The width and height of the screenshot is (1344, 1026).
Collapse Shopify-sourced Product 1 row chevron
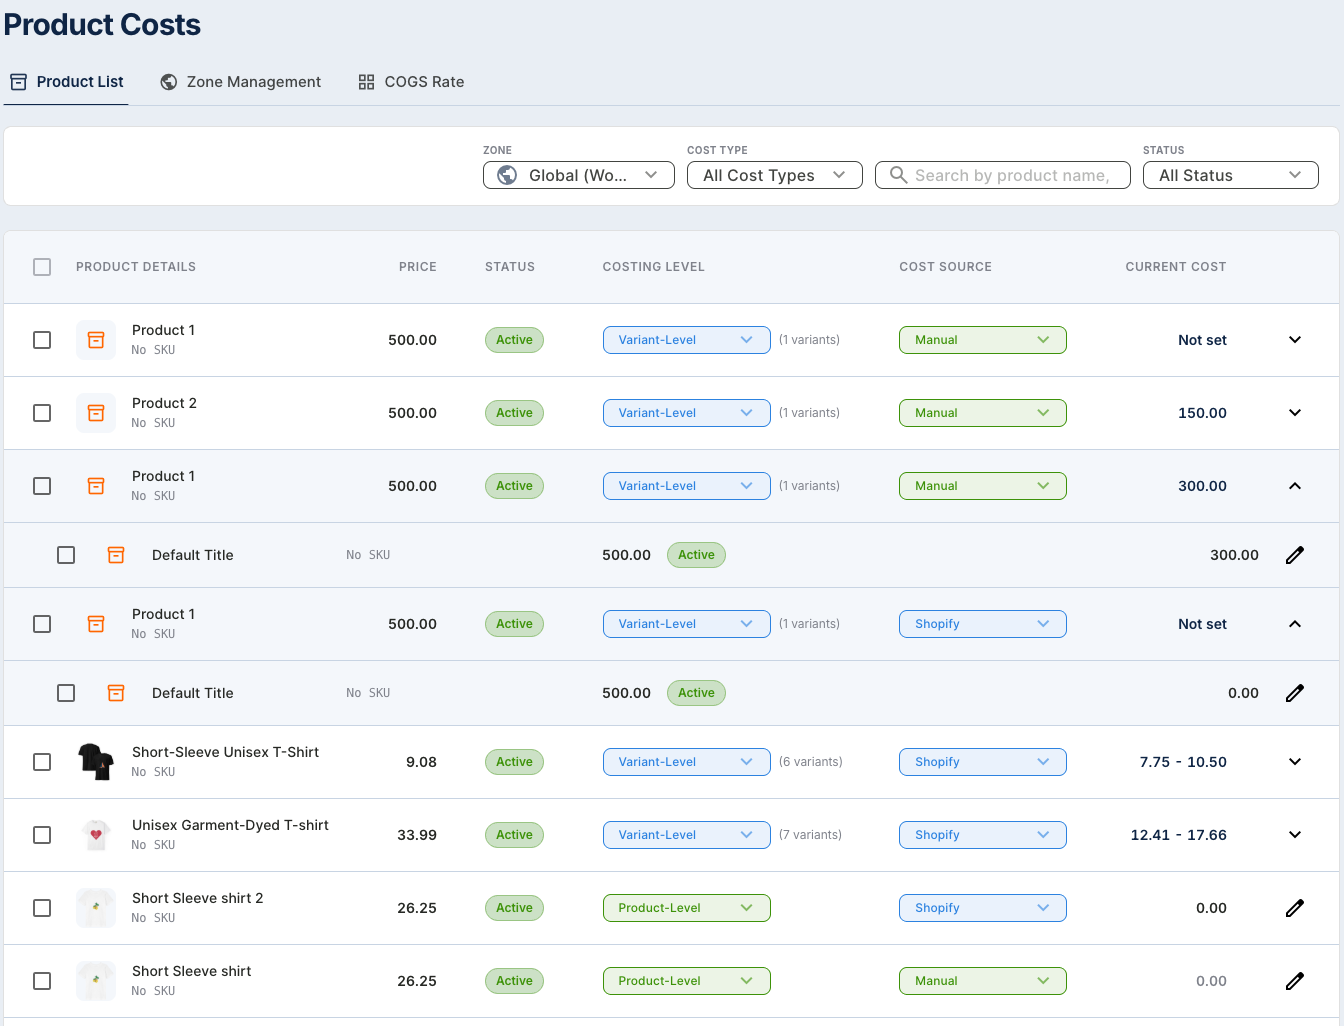1295,624
